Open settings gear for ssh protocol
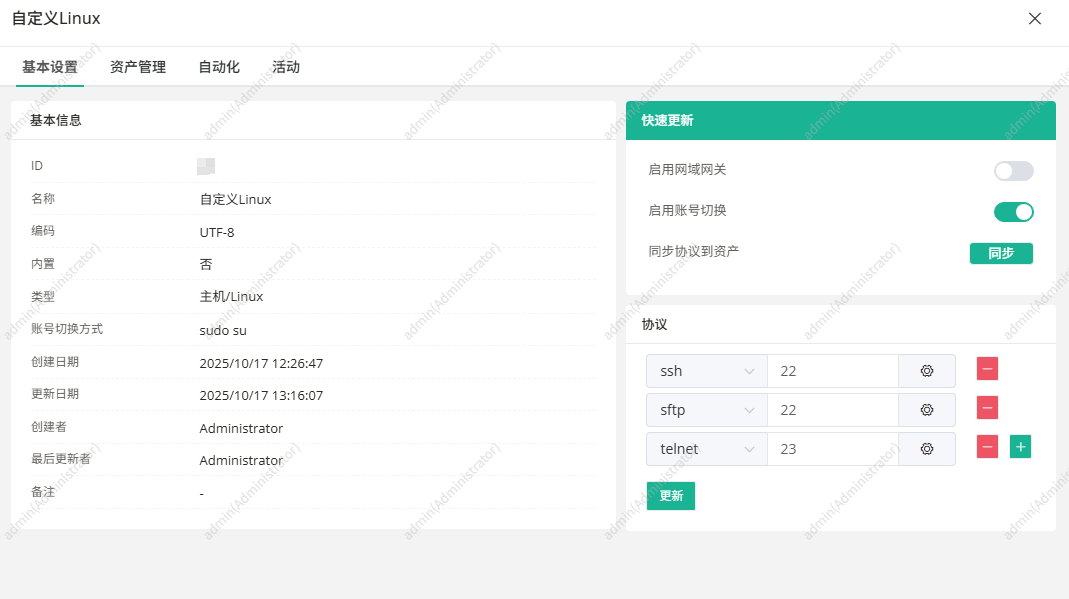Screen dimensions: 1069x599 pos(927,371)
